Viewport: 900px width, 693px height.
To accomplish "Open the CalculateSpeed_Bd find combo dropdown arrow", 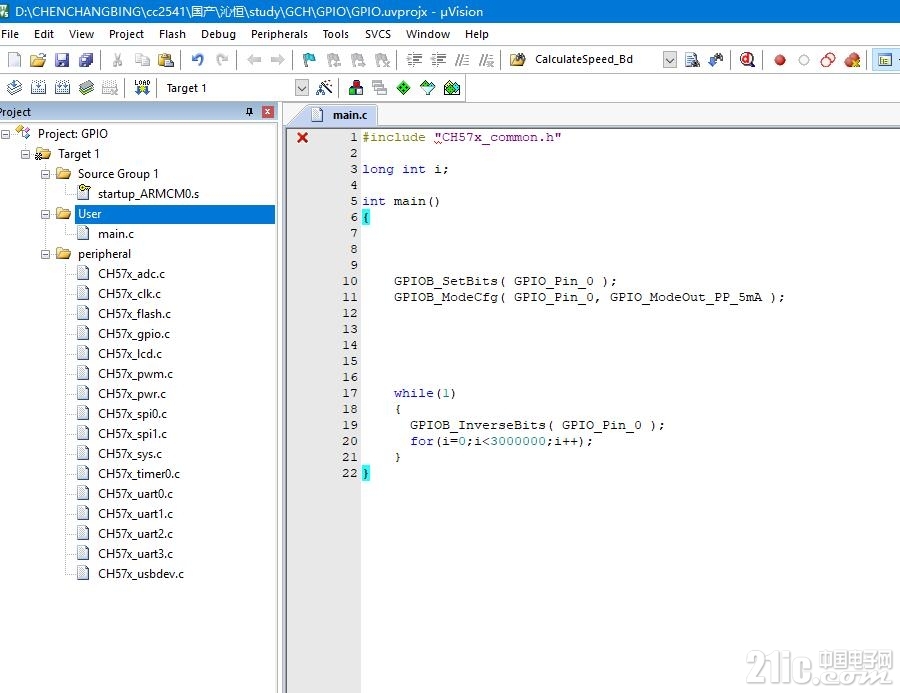I will click(669, 60).
